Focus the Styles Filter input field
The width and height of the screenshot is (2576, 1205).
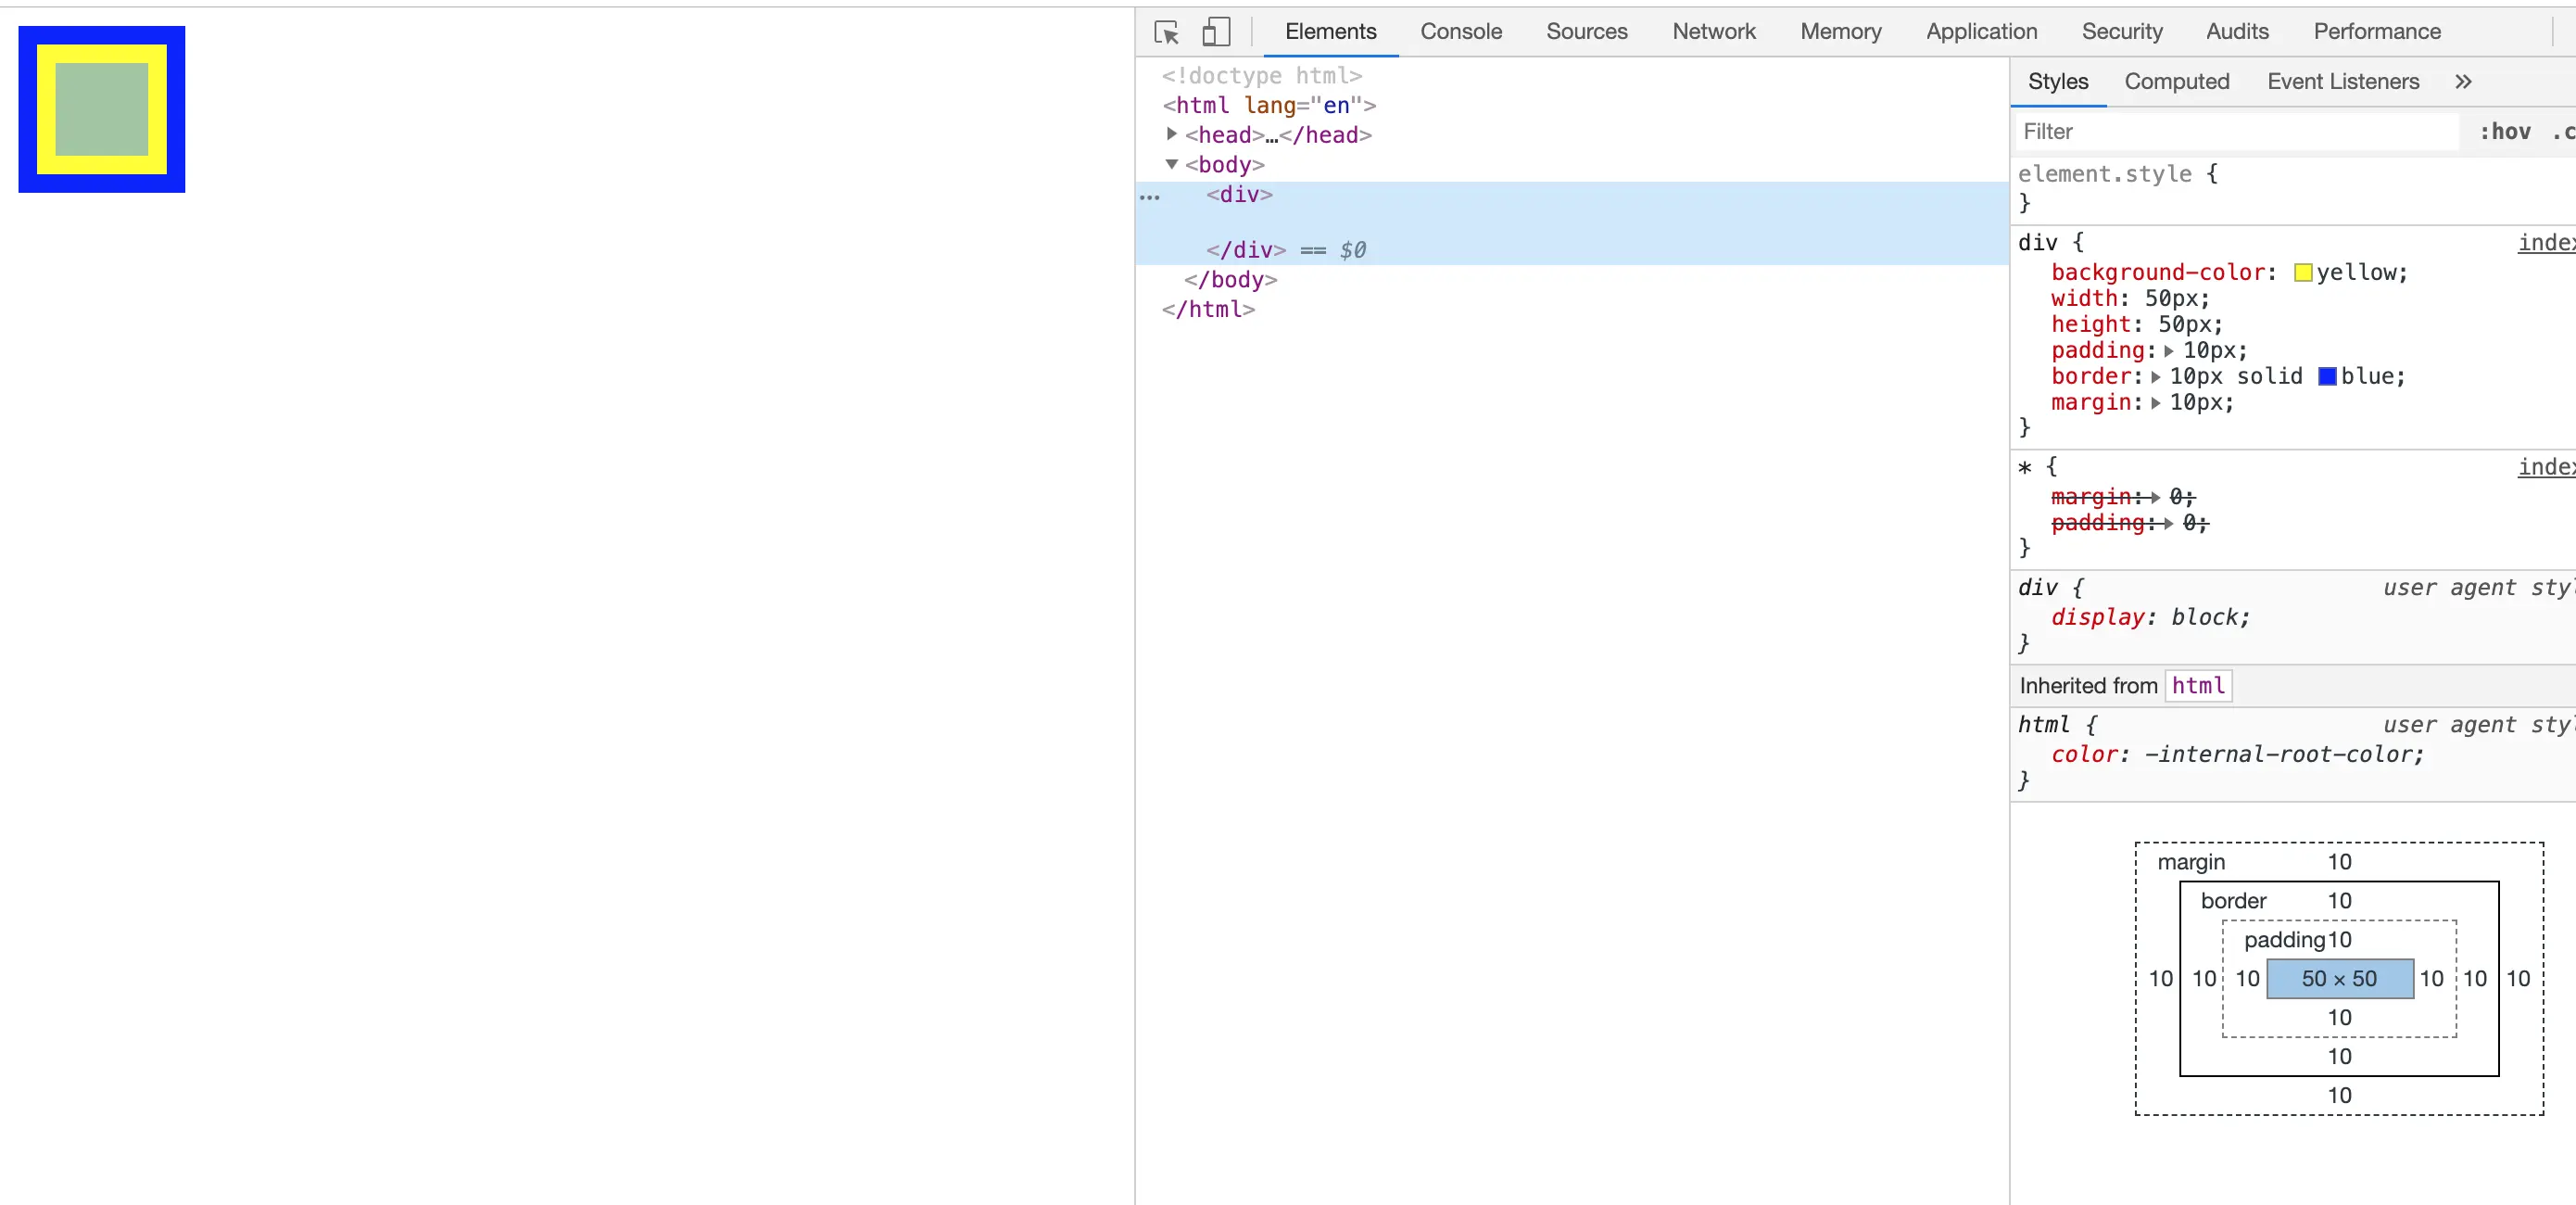click(x=2234, y=132)
